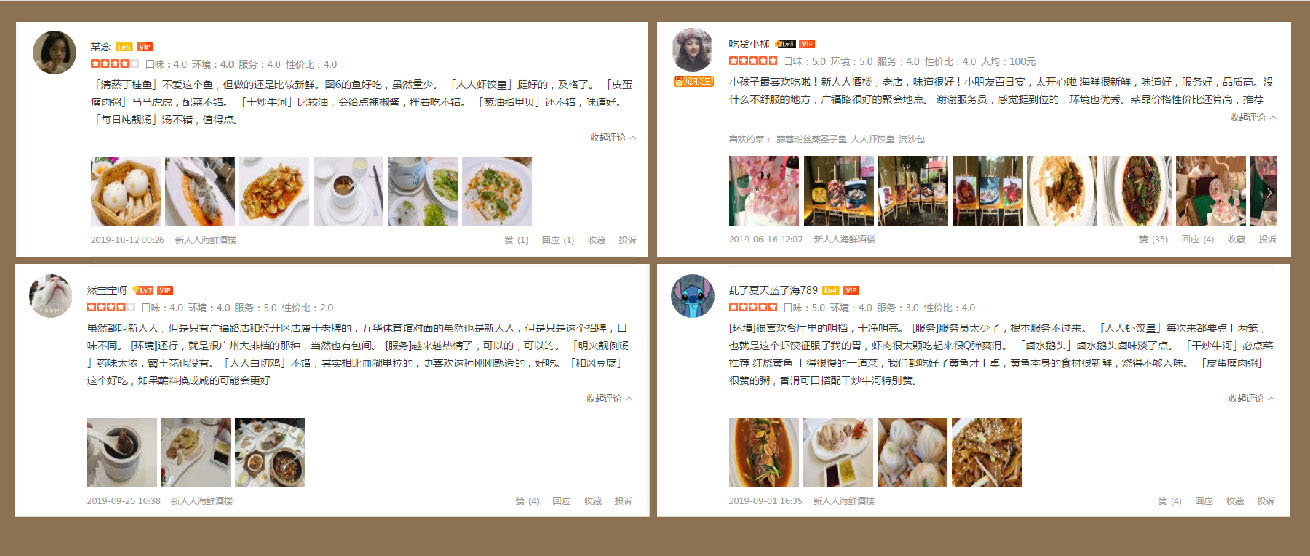The image size is (1310, 556).
Task: Click the VIP badge beside the top-right username
Action: (806, 44)
